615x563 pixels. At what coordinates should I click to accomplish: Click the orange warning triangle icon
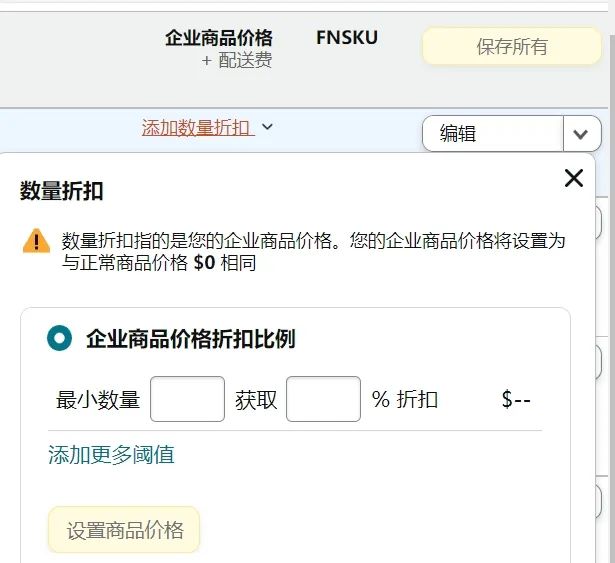[x=36, y=241]
